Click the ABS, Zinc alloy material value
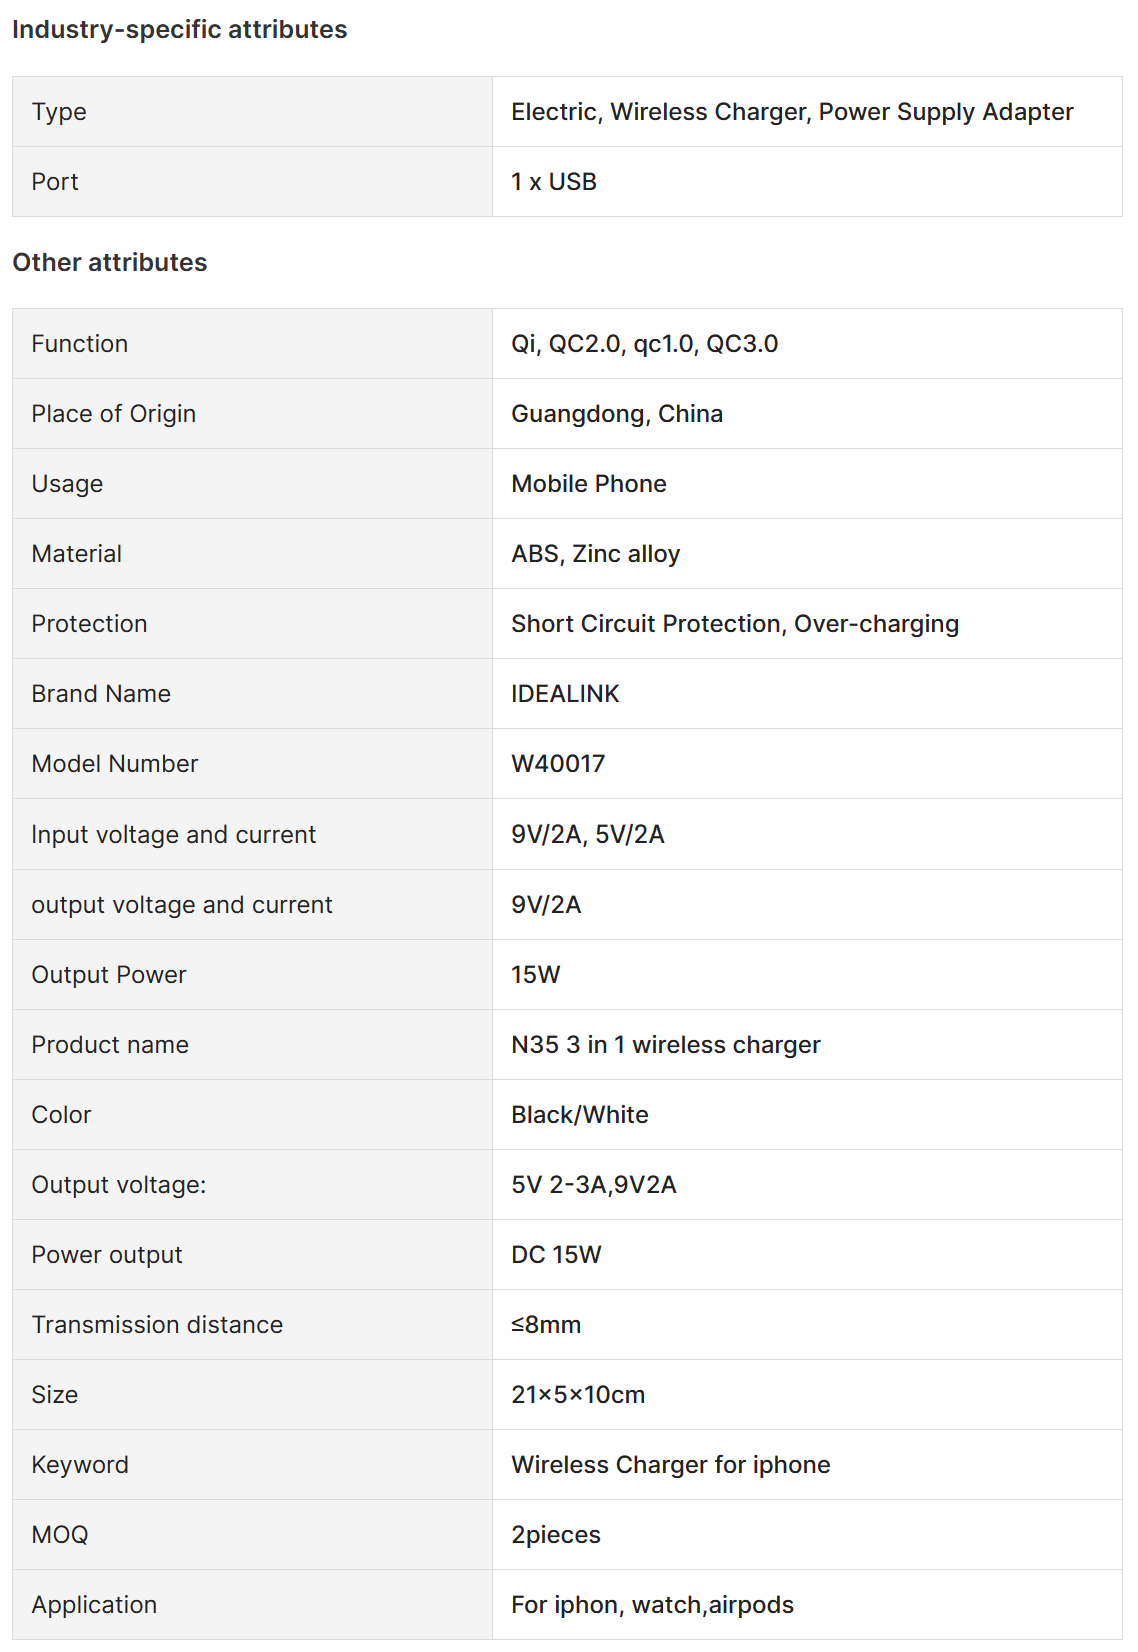Viewport: 1138px width, 1652px height. point(596,554)
